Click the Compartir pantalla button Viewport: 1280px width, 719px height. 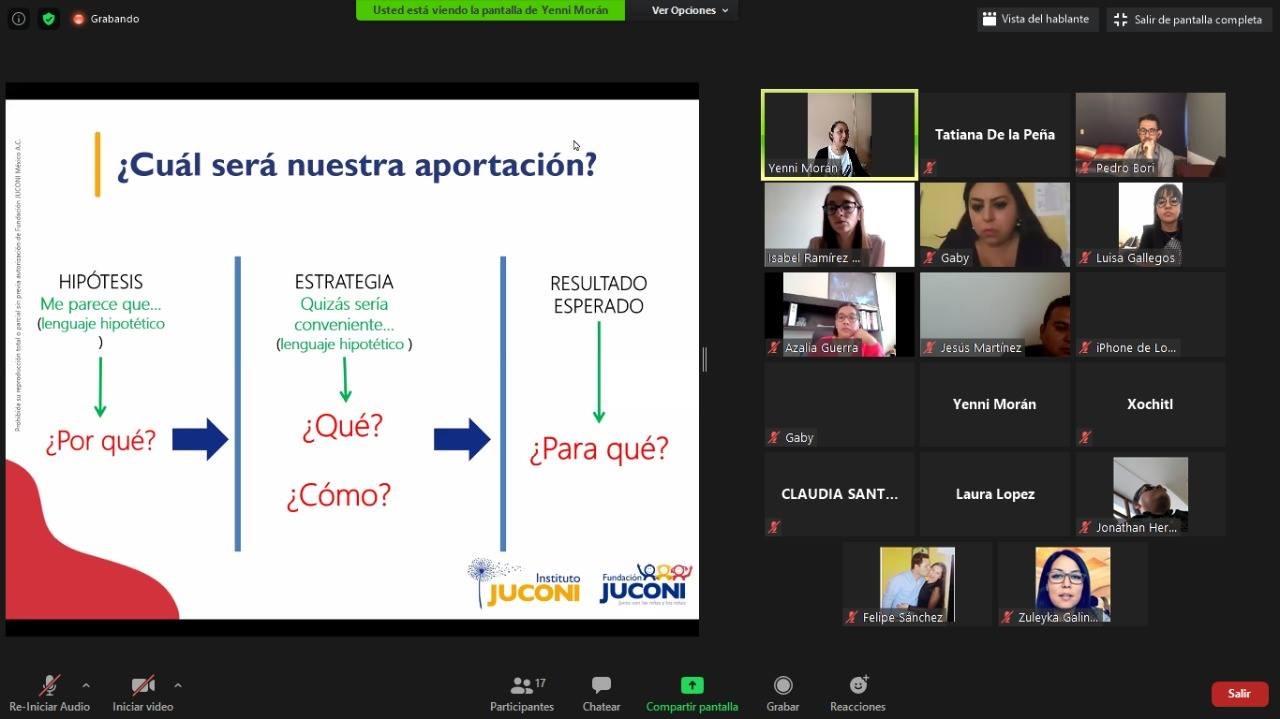(x=692, y=694)
